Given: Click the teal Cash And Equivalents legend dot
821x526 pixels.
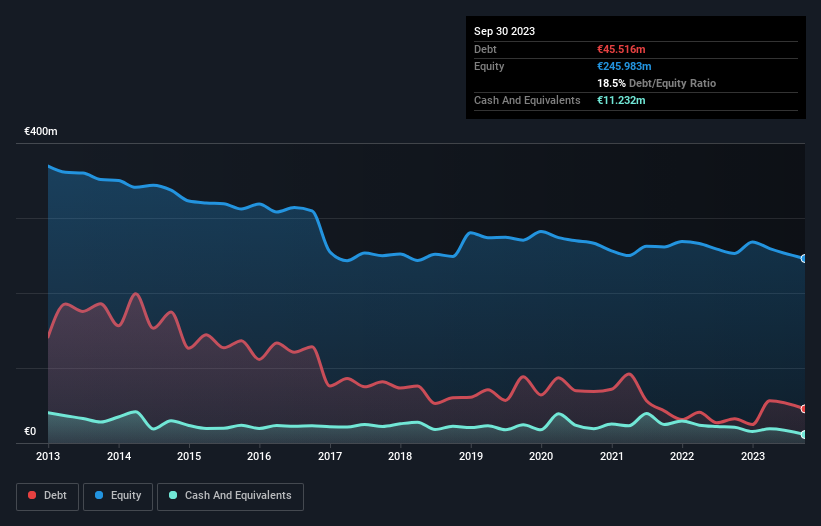Looking at the screenshot, I should pyautogui.click(x=173, y=495).
